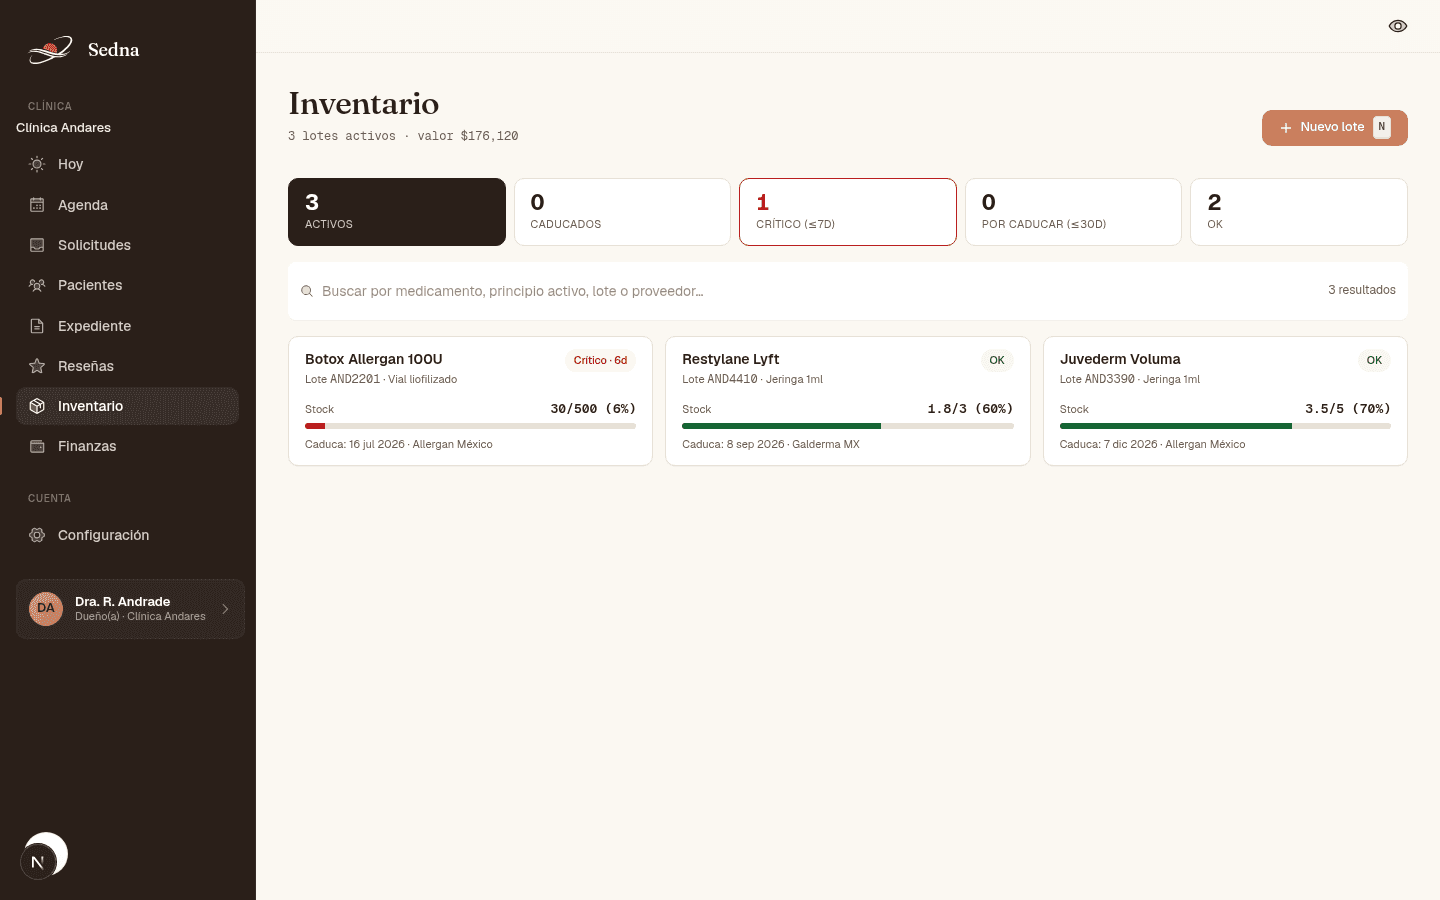Click 'Lote AND3390 · Jeringa 1ml' text
This screenshot has height=900, width=1440.
1130,379
